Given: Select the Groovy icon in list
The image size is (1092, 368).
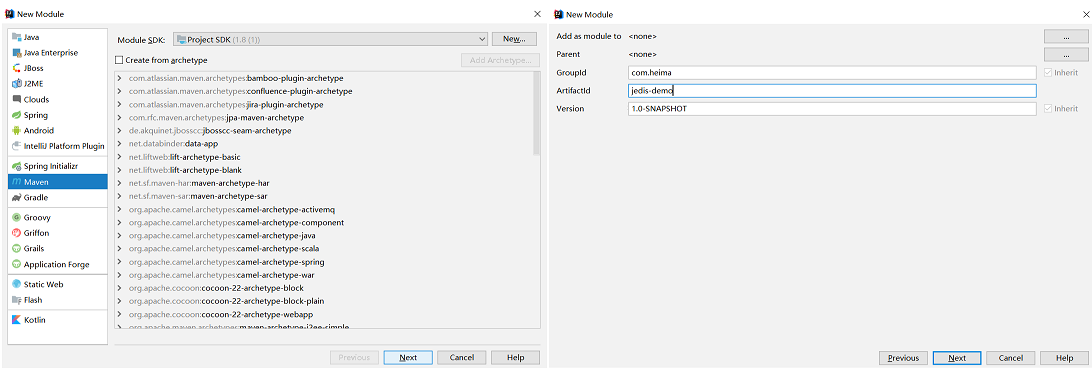Looking at the screenshot, I should [x=17, y=217].
